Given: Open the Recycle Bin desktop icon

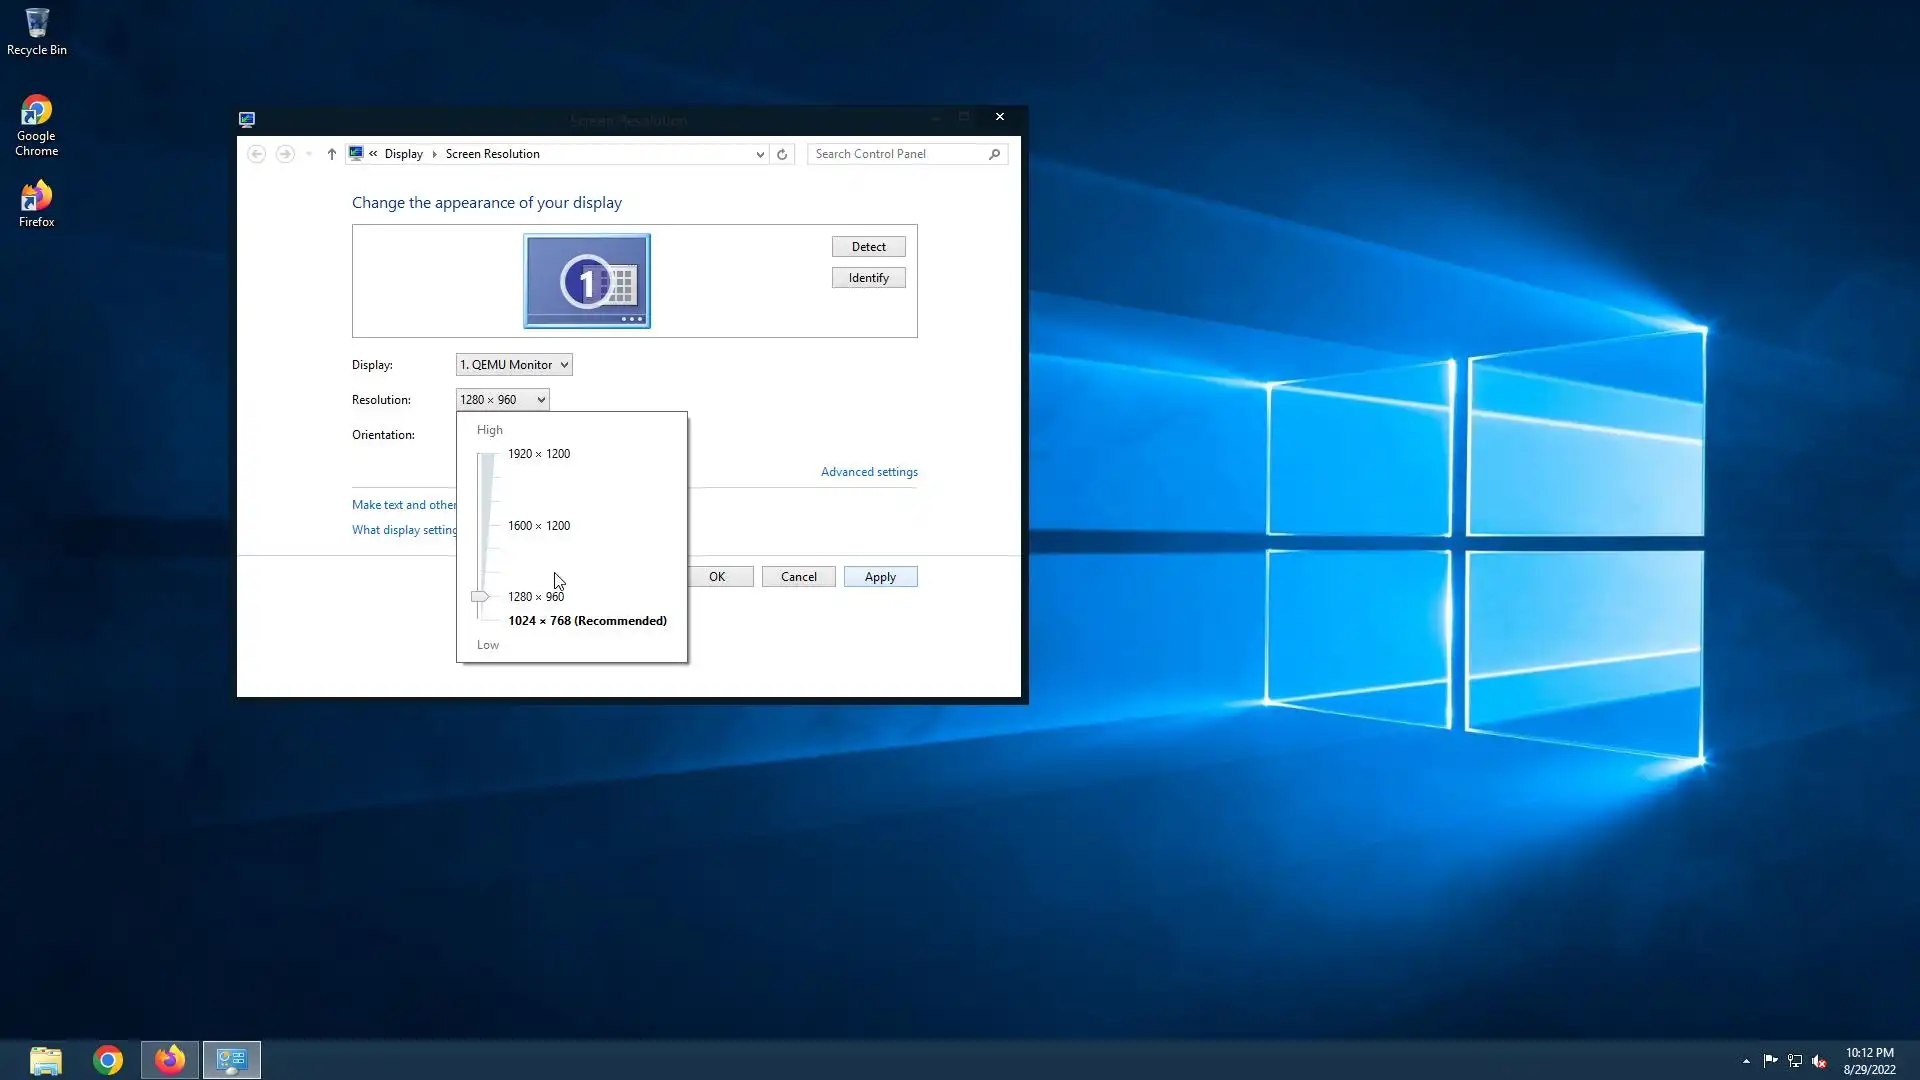Looking at the screenshot, I should pos(37,31).
